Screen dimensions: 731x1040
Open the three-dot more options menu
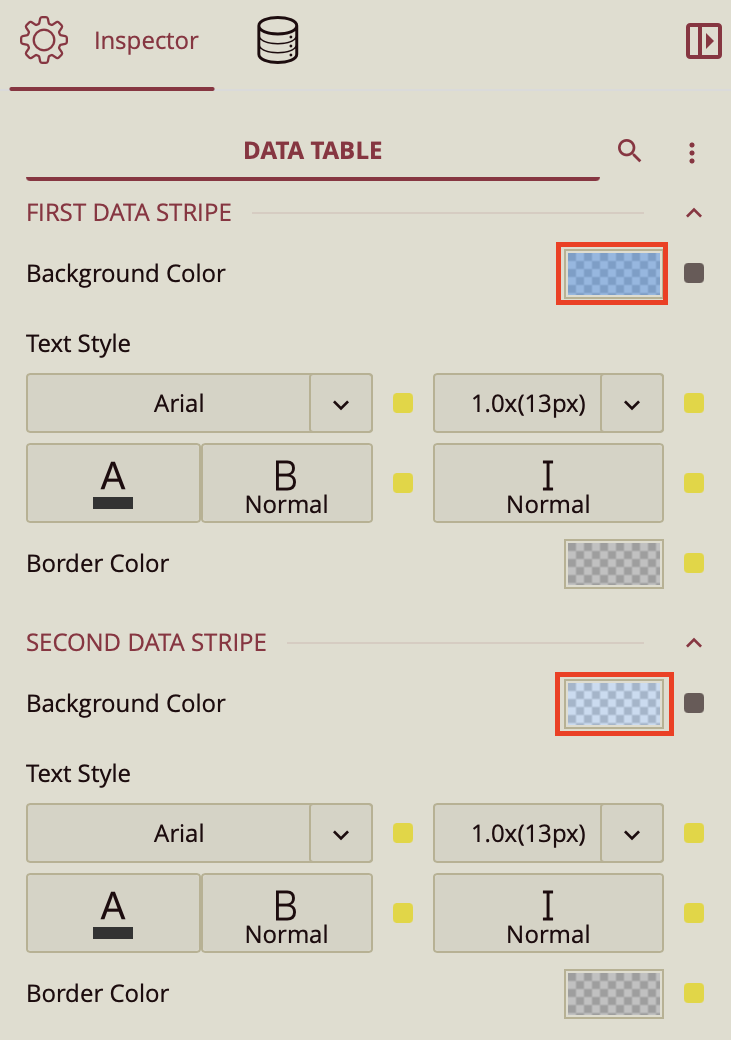click(692, 153)
